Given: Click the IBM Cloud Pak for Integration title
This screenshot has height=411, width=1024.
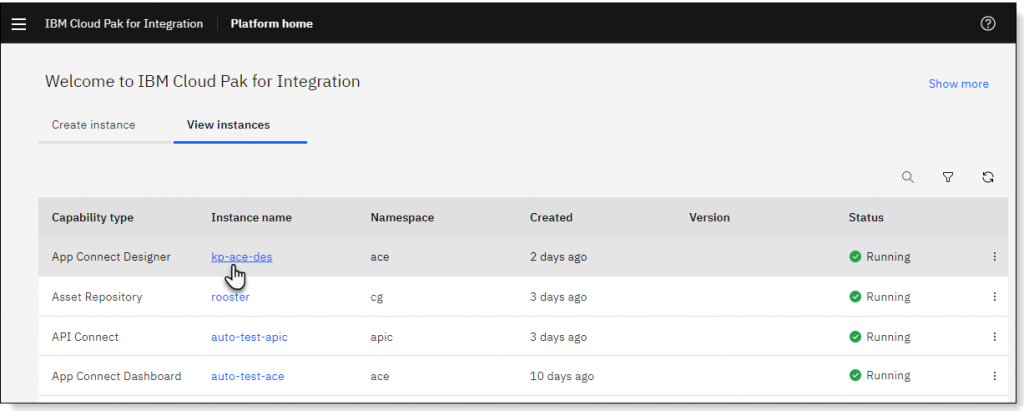Looking at the screenshot, I should pos(124,24).
